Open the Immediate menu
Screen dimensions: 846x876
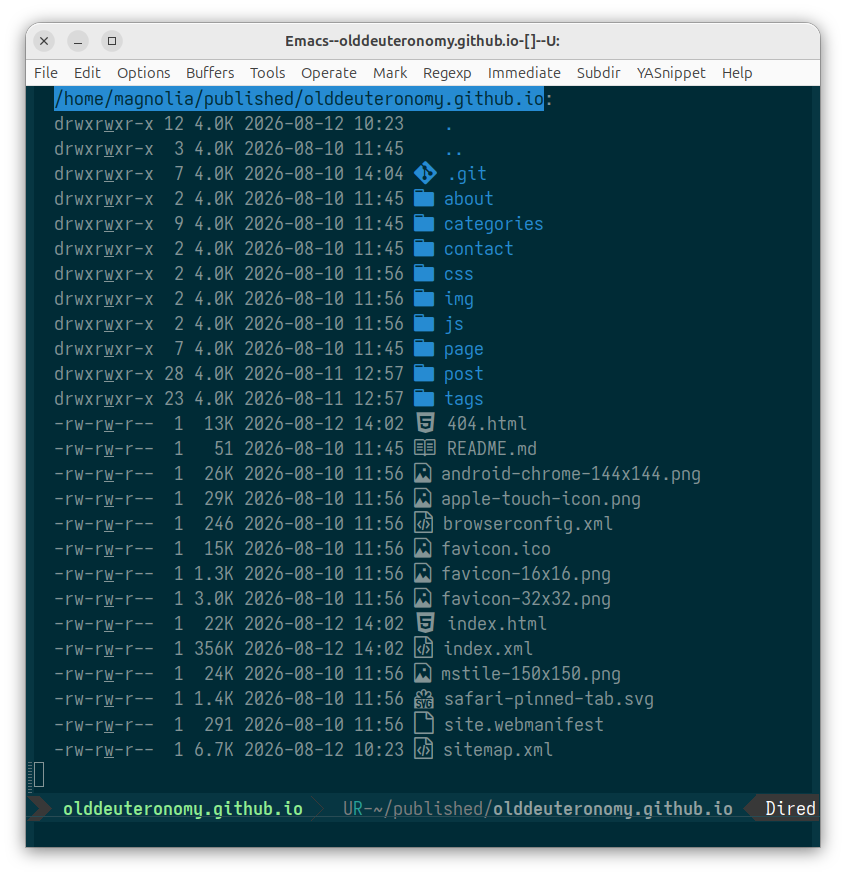[x=524, y=73]
